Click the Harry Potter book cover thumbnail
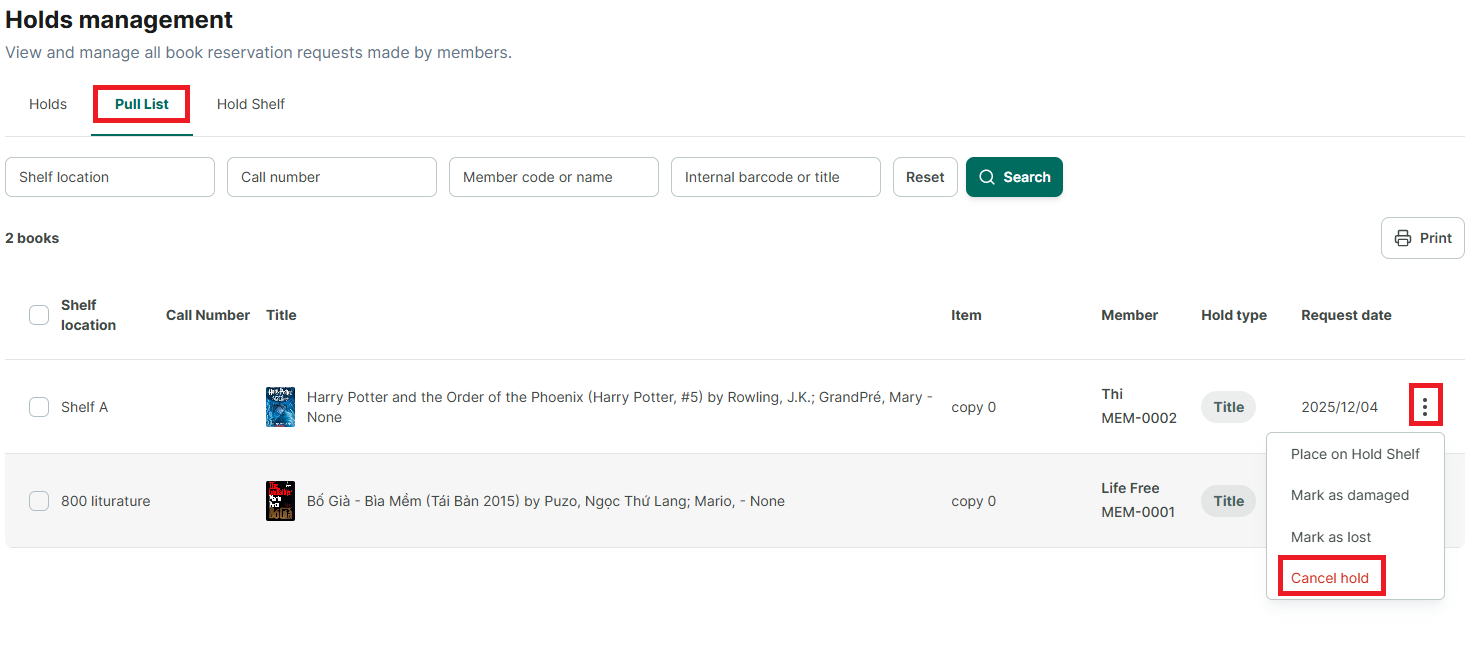 point(280,407)
